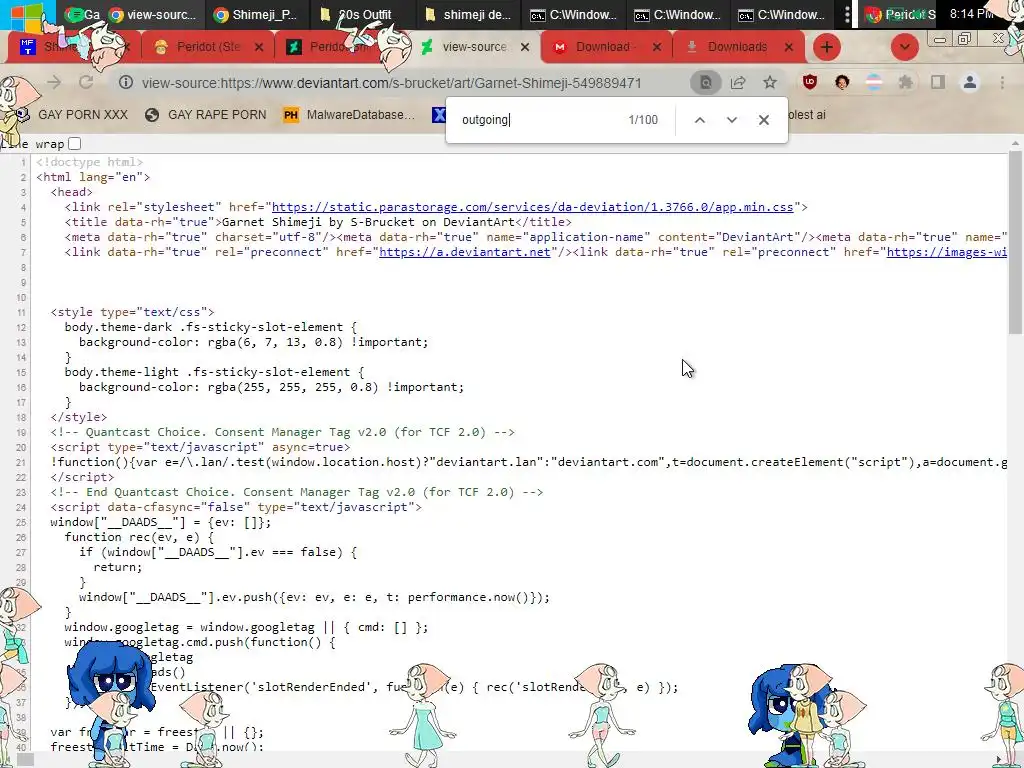Open the 20s Outfit folder window
The image size is (1024, 768).
(x=358, y=14)
